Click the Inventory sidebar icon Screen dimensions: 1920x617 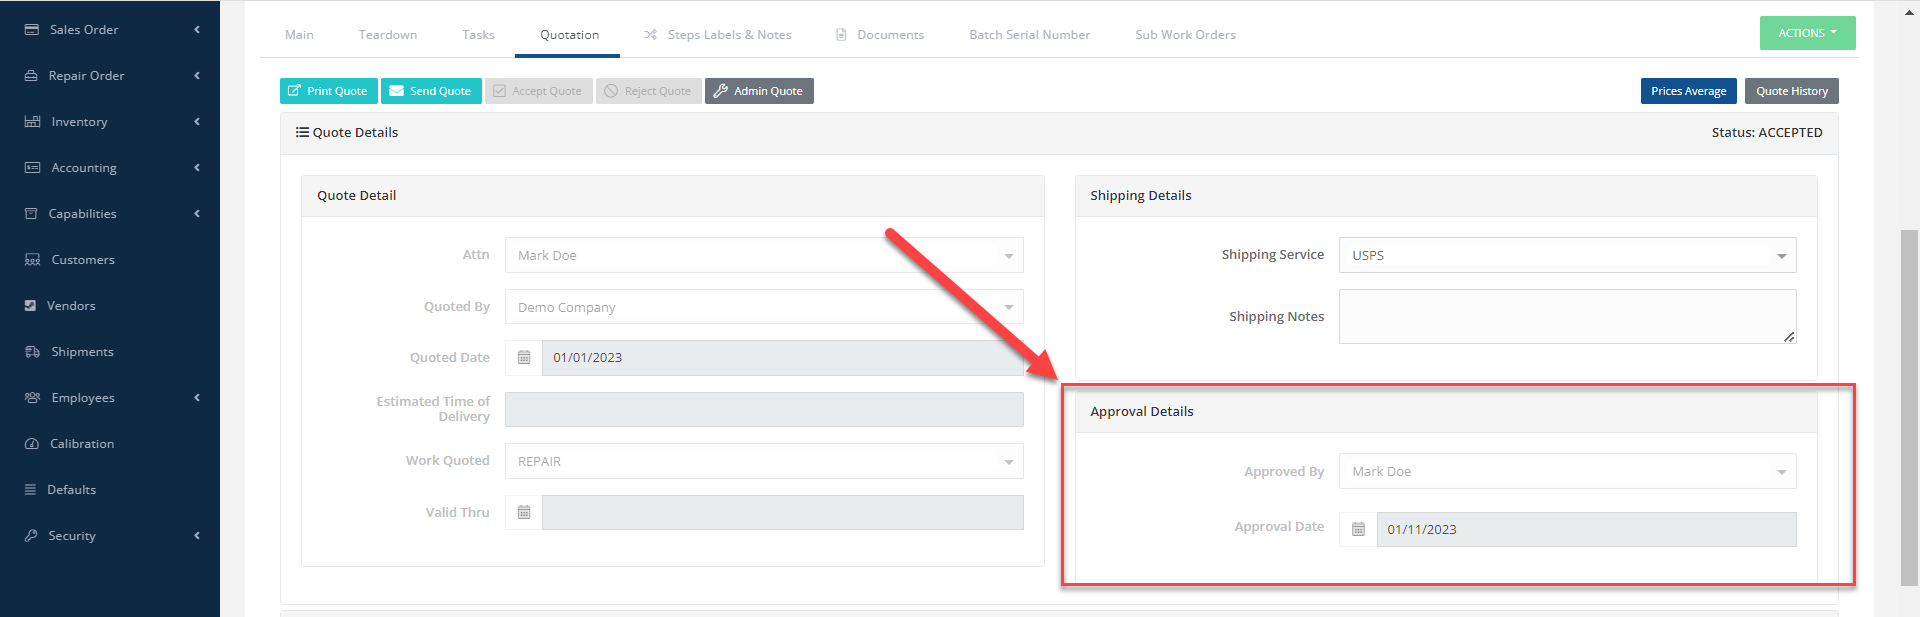pyautogui.click(x=32, y=122)
